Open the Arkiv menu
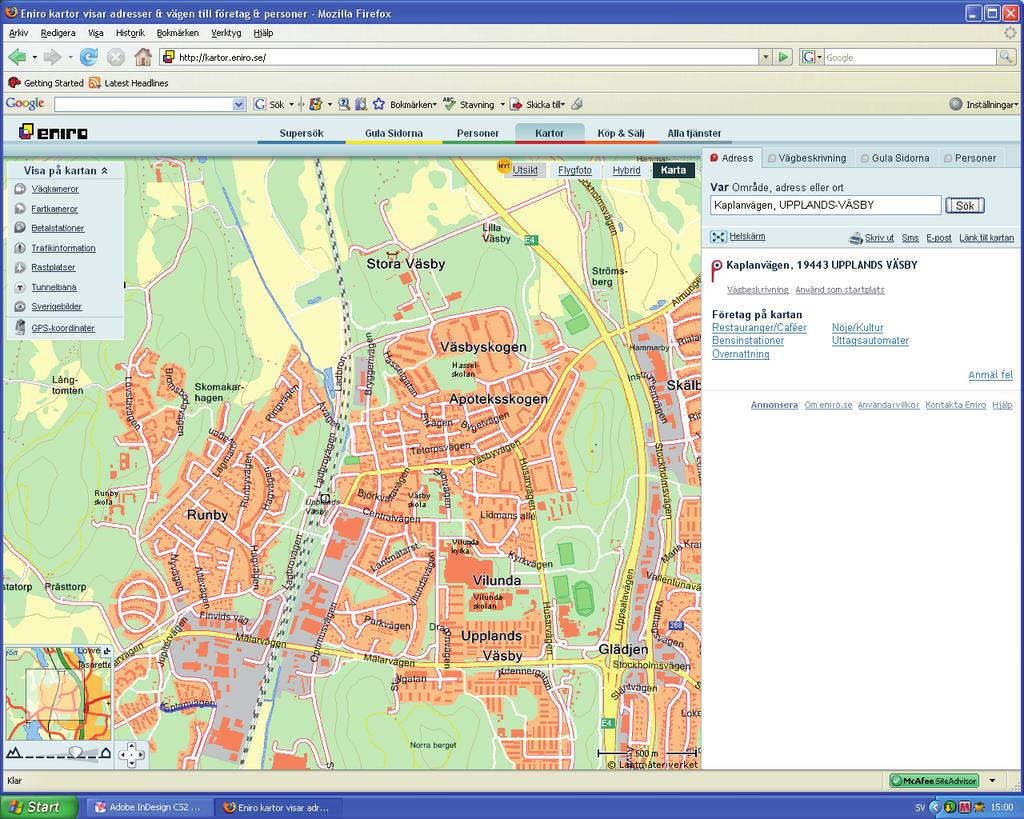 (18, 33)
